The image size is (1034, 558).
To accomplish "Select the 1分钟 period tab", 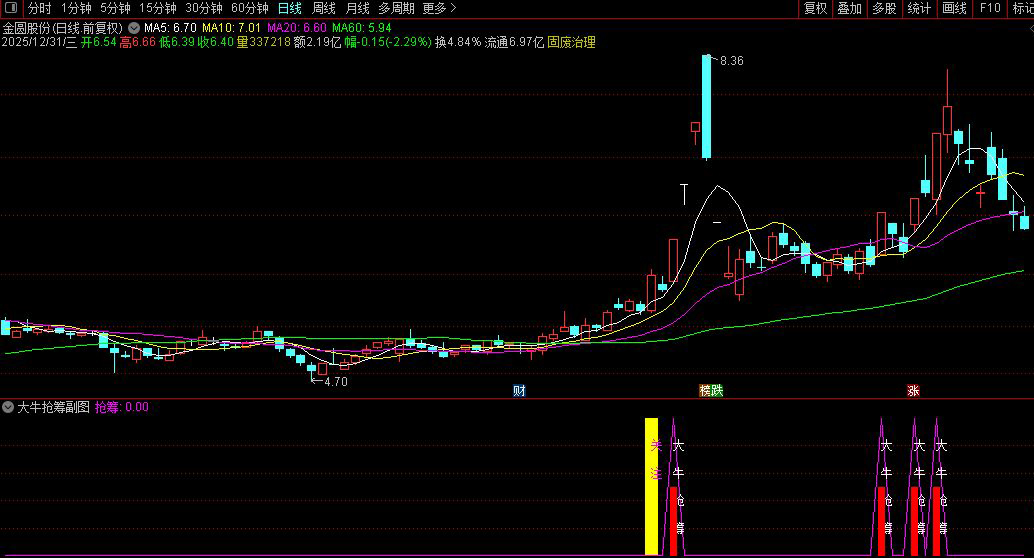I will [x=76, y=9].
